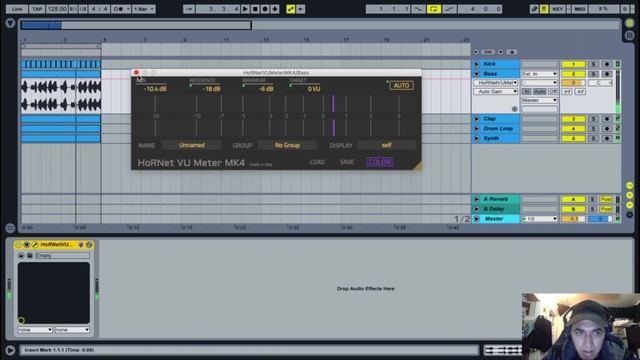Start playback with the Play button
The image size is (640, 360).
[x=245, y=9]
